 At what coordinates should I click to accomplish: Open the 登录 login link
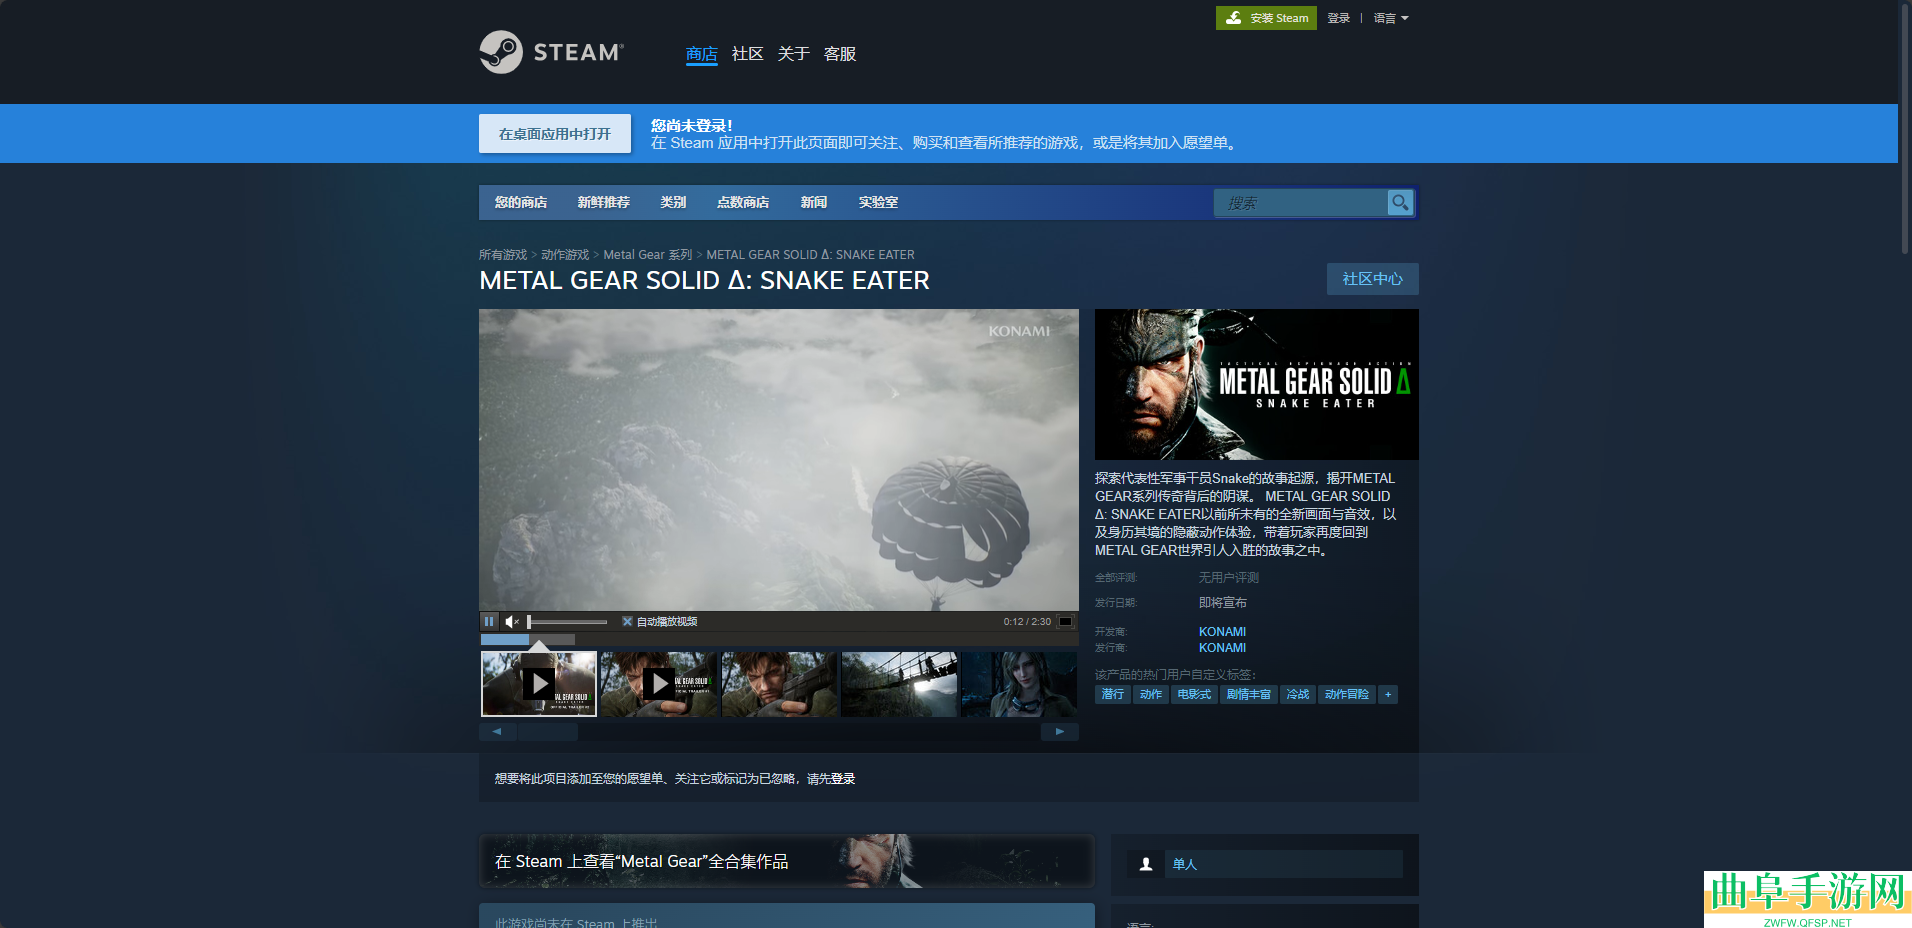point(1338,18)
